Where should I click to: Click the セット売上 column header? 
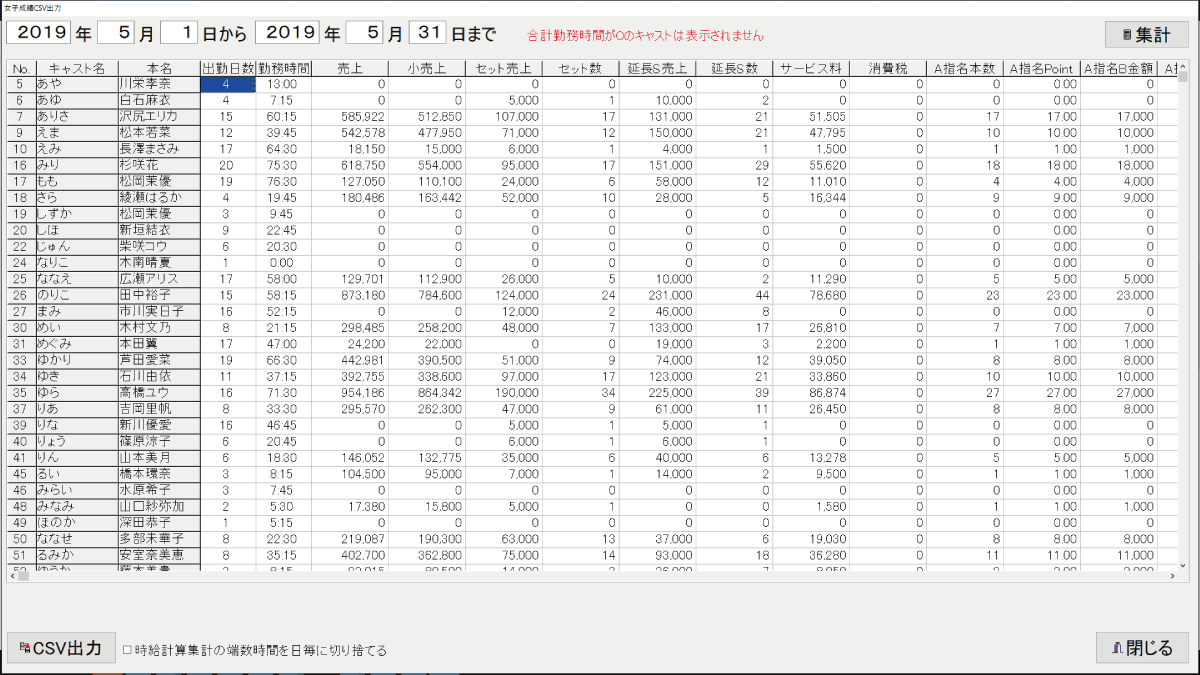click(x=504, y=69)
